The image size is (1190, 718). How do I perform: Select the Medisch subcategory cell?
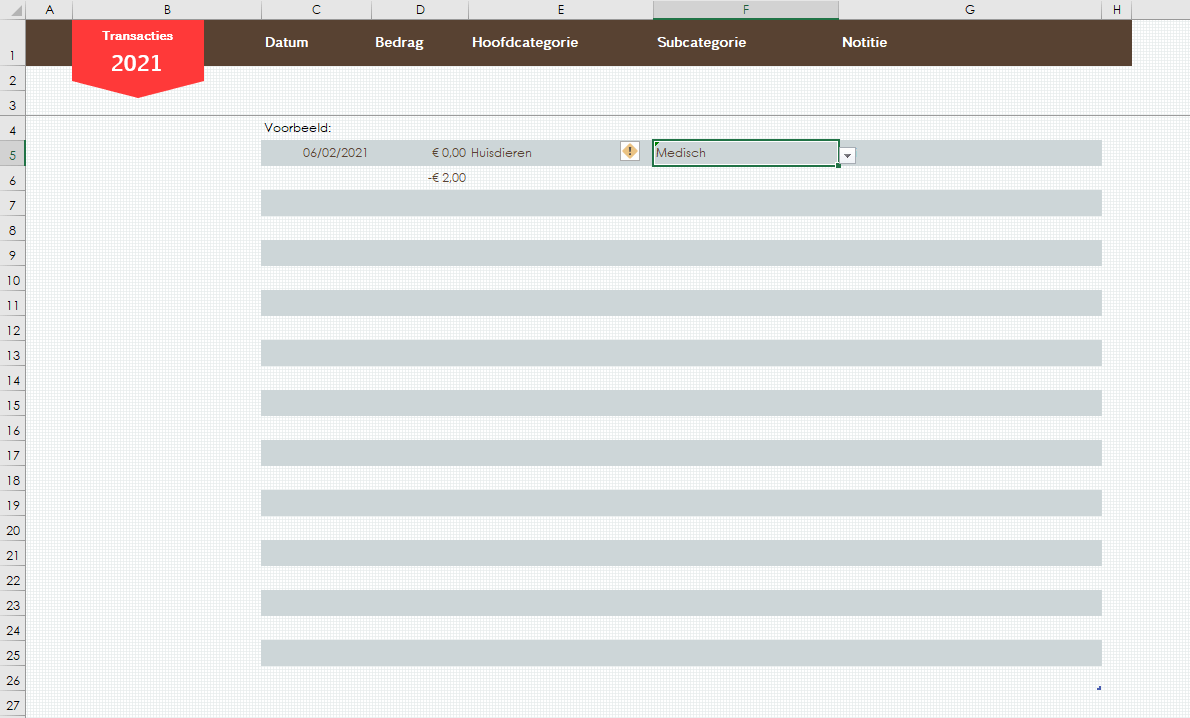746,153
